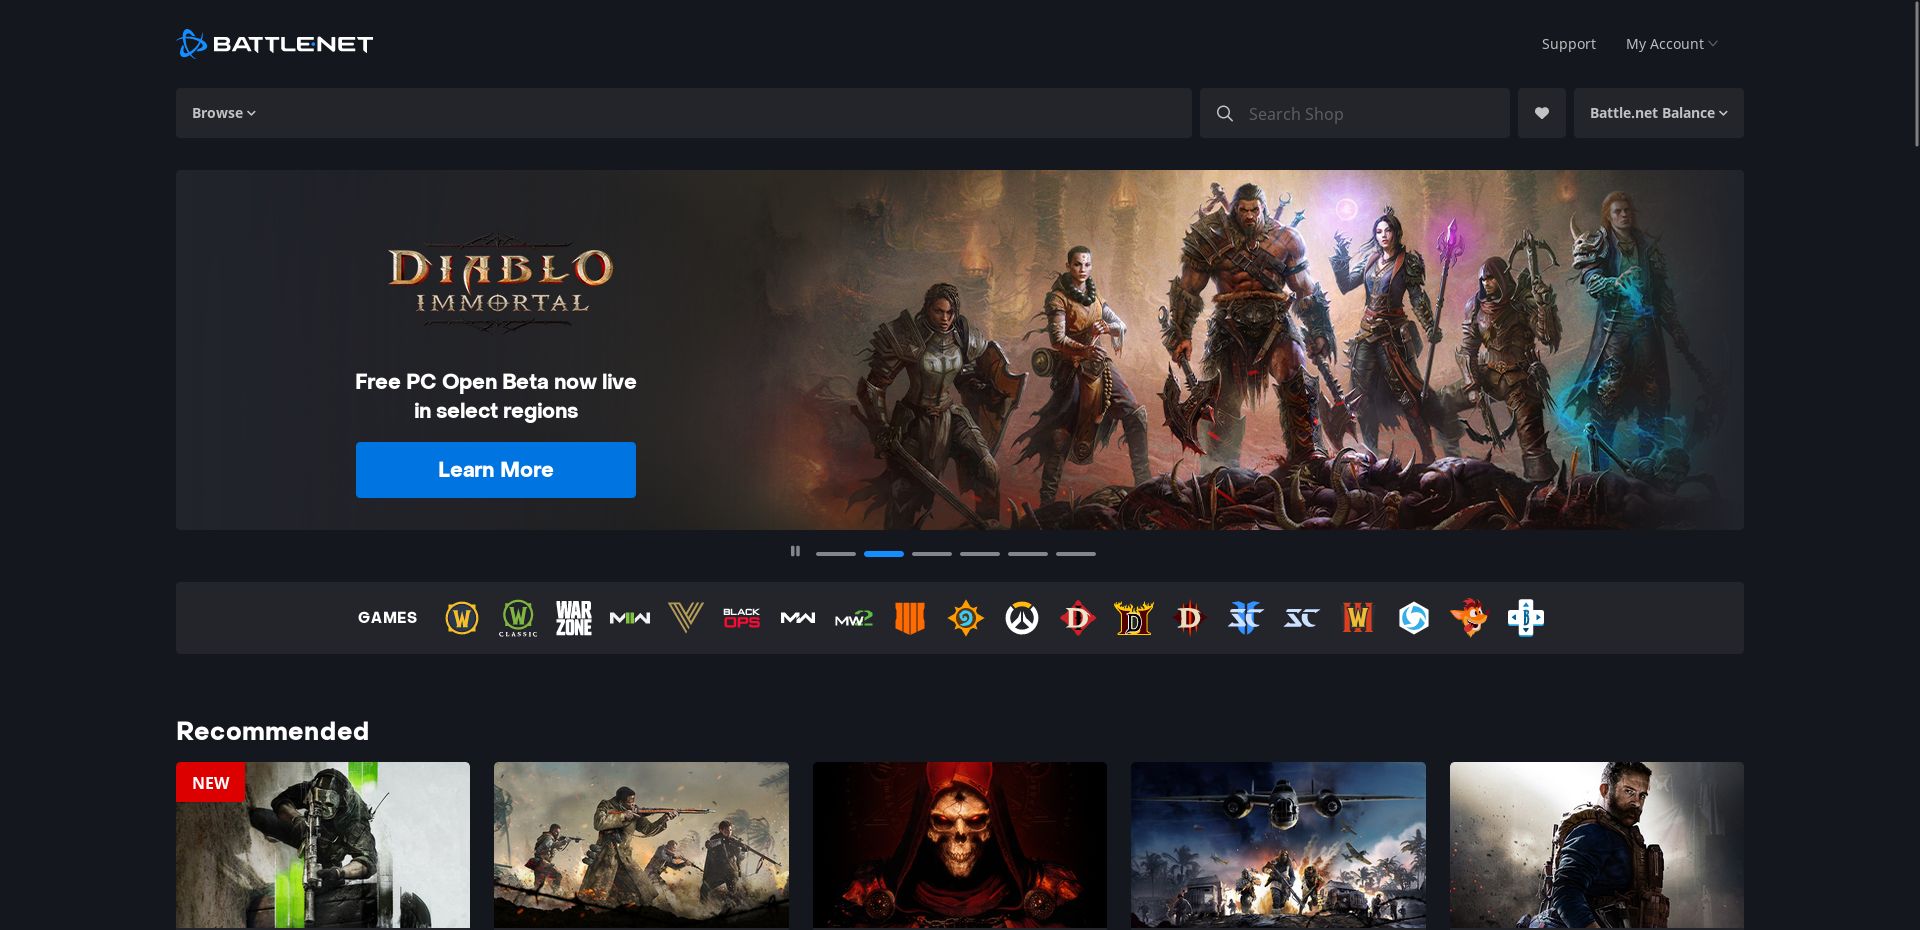
Task: Open the Vanguard soldiers recommended card
Action: tap(641, 845)
